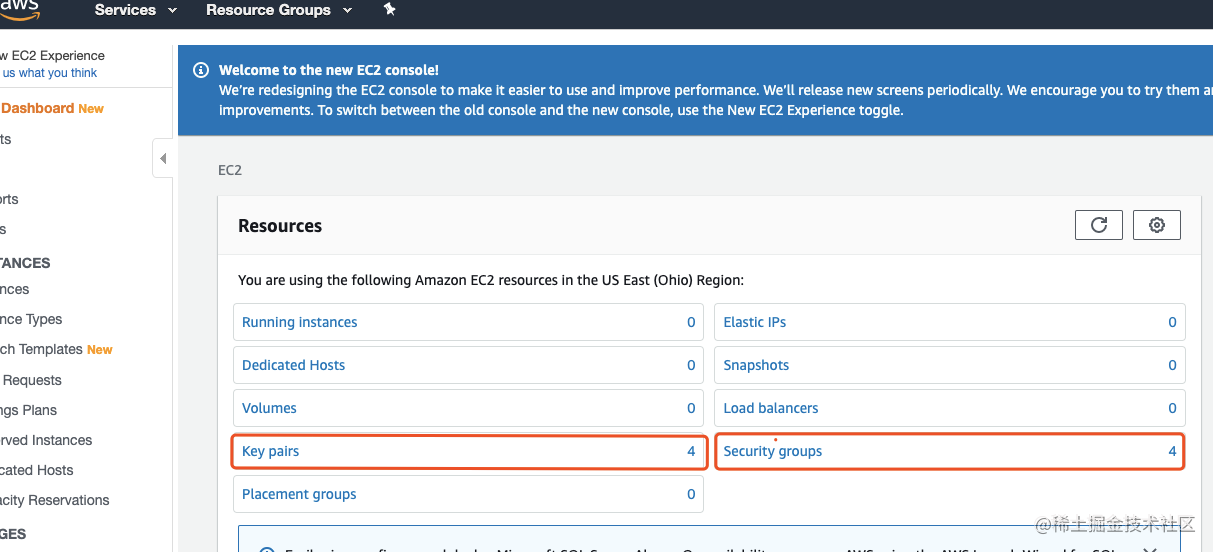Open Capacity Reservations in sidebar

55,500
